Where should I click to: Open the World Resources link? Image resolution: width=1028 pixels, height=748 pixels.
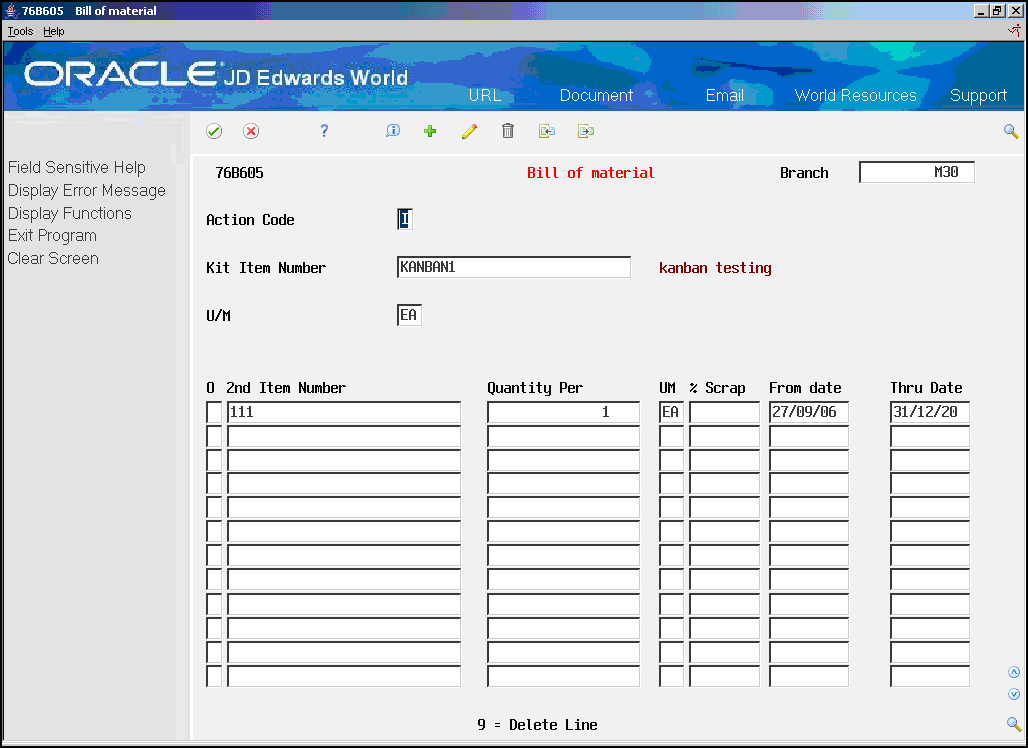click(856, 95)
